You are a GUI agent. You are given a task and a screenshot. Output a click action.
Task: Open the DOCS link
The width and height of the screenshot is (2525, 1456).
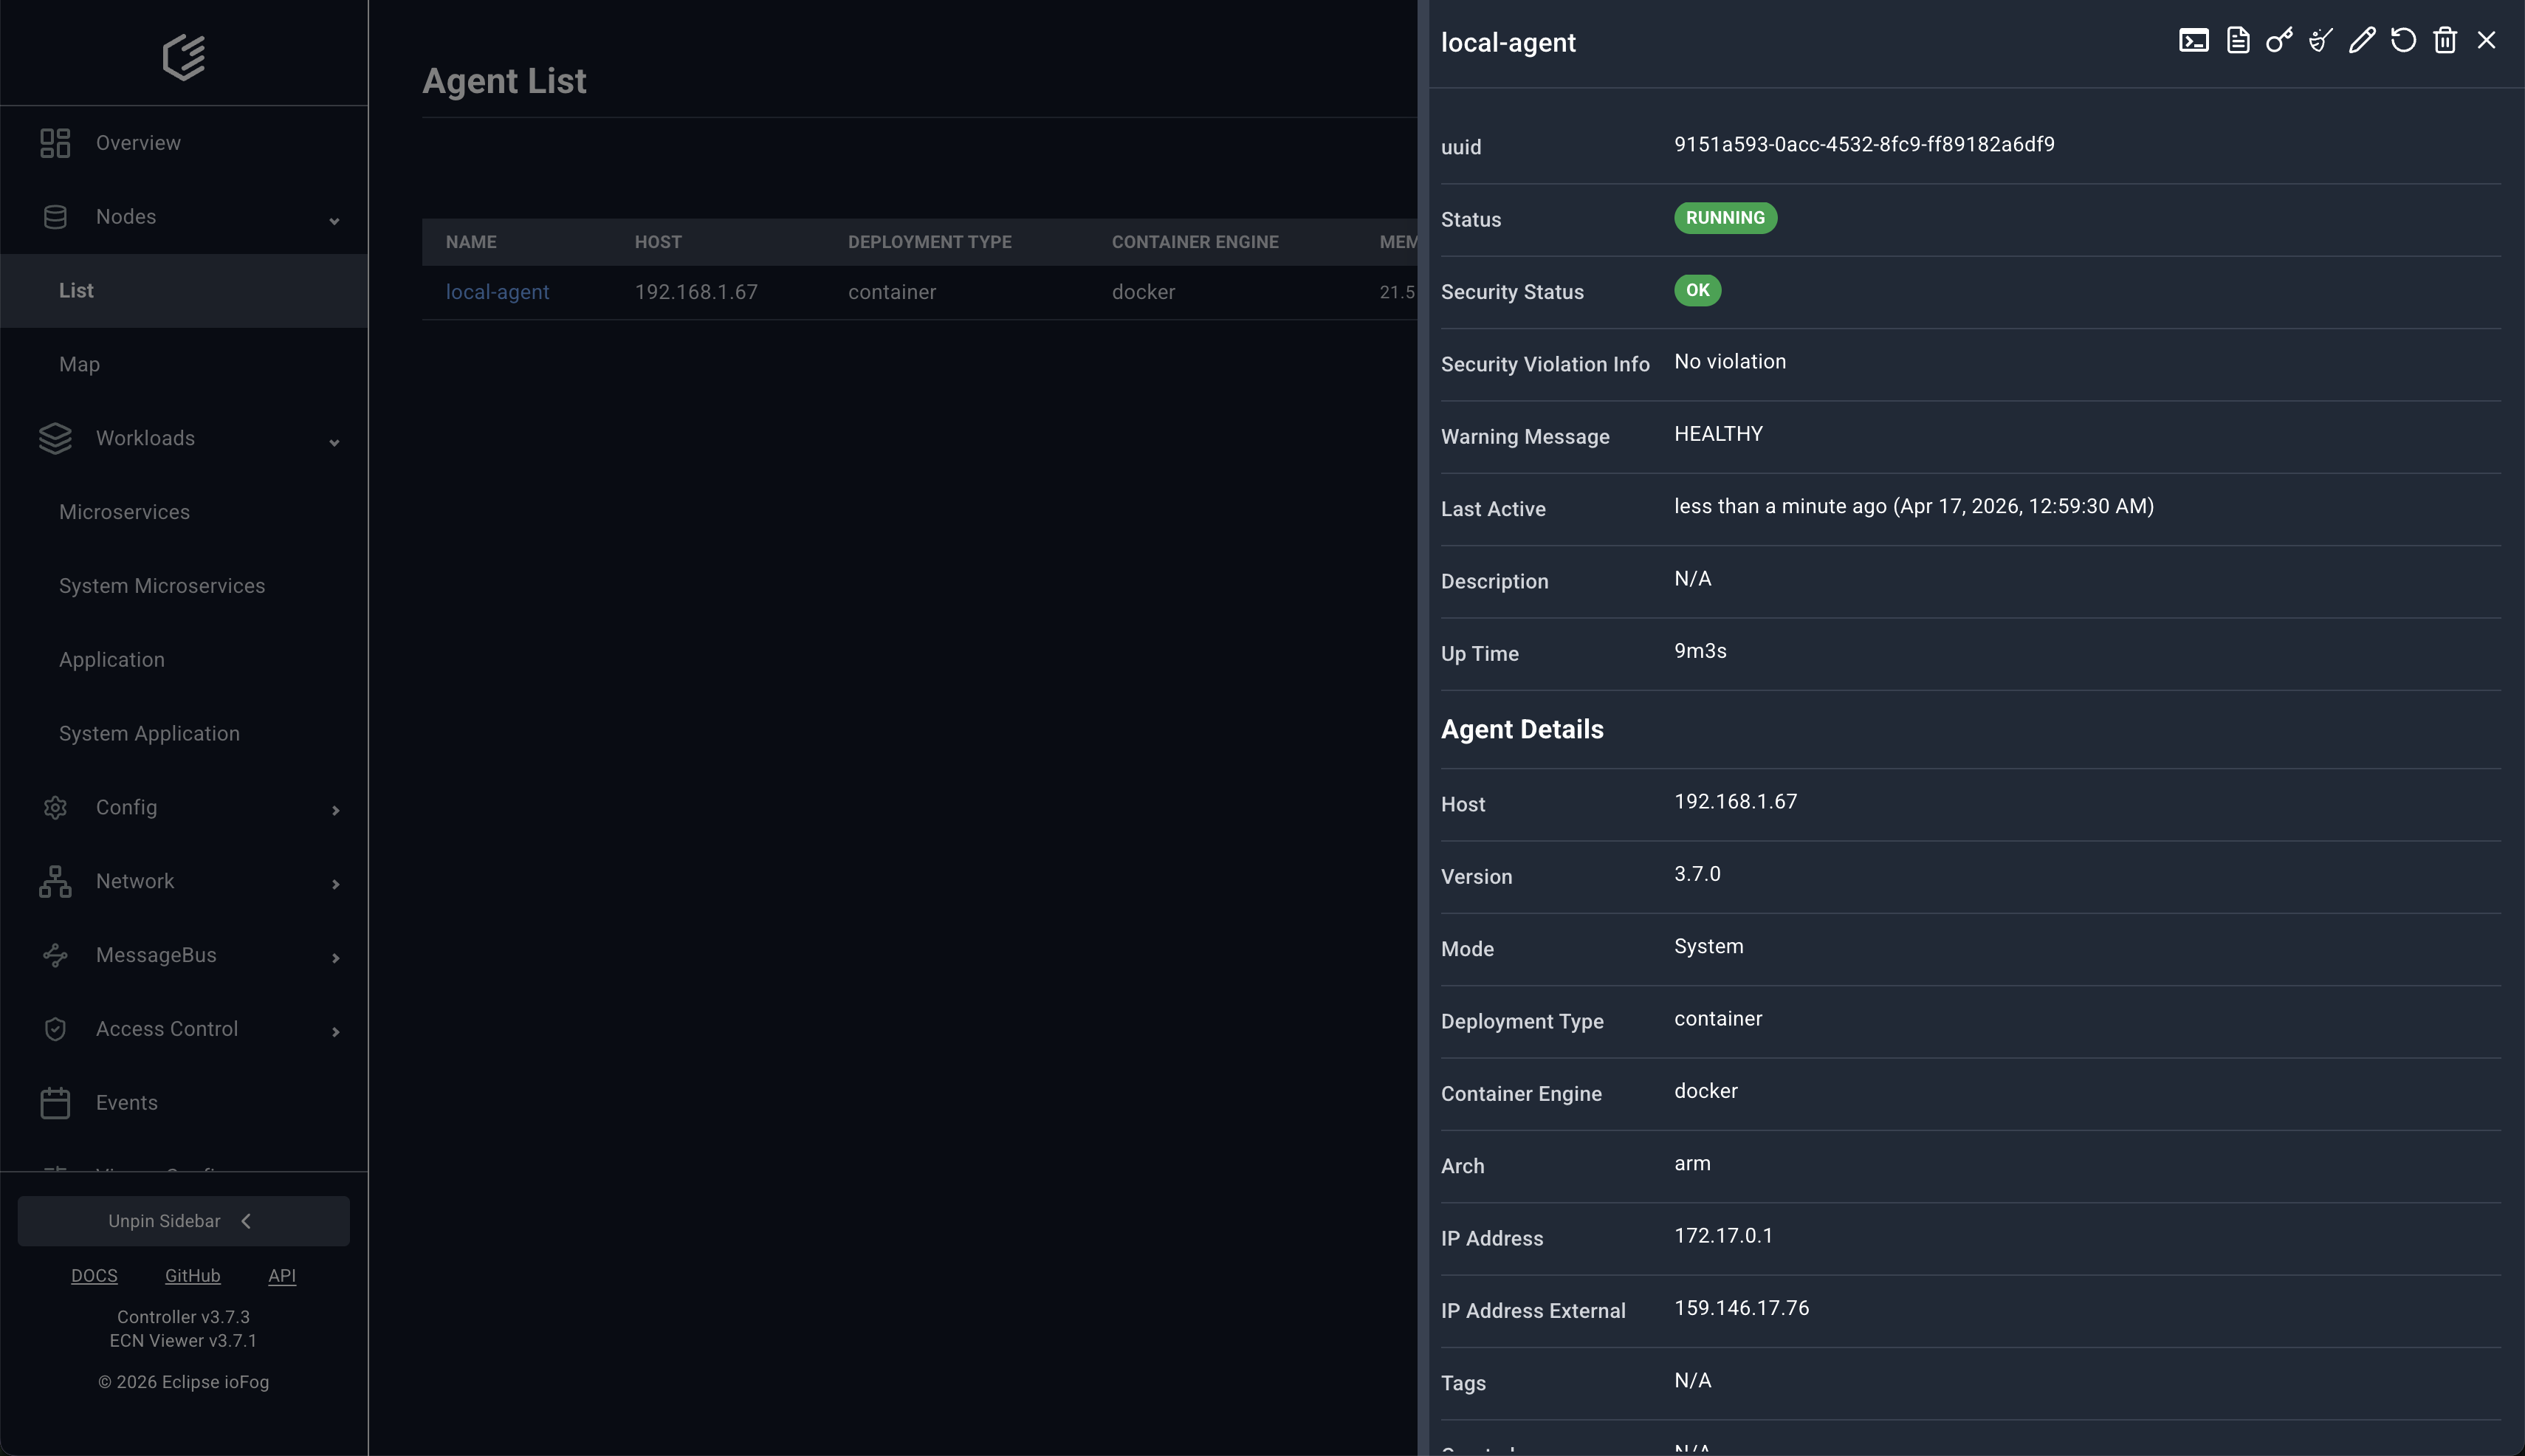pos(95,1275)
